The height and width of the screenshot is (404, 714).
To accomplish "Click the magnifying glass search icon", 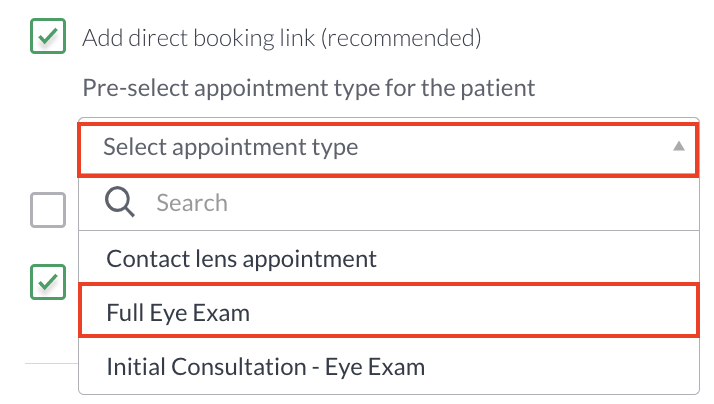I will [119, 202].
